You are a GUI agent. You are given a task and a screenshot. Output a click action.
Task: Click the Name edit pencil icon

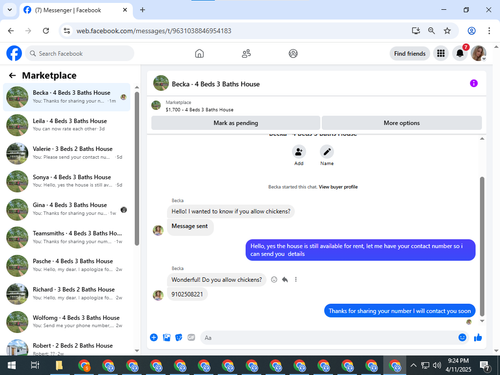327,152
